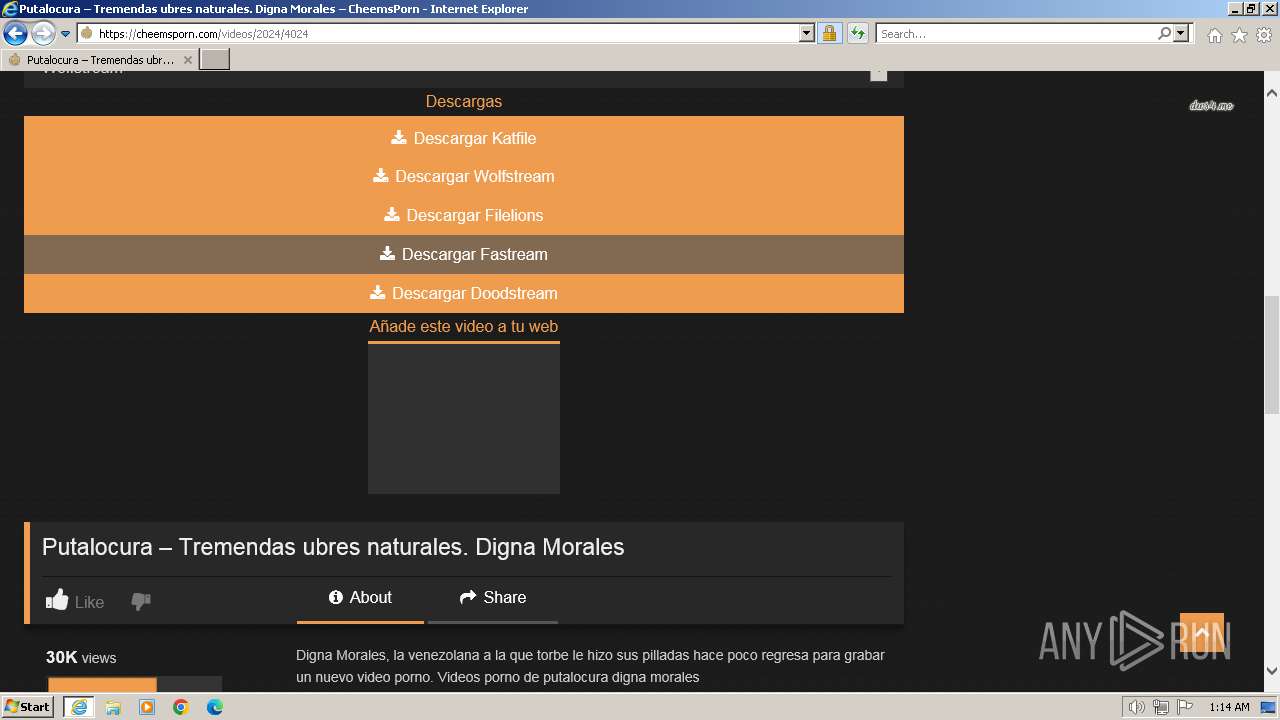
Task: Click the orange back-to-top arrow button
Action: click(1202, 632)
